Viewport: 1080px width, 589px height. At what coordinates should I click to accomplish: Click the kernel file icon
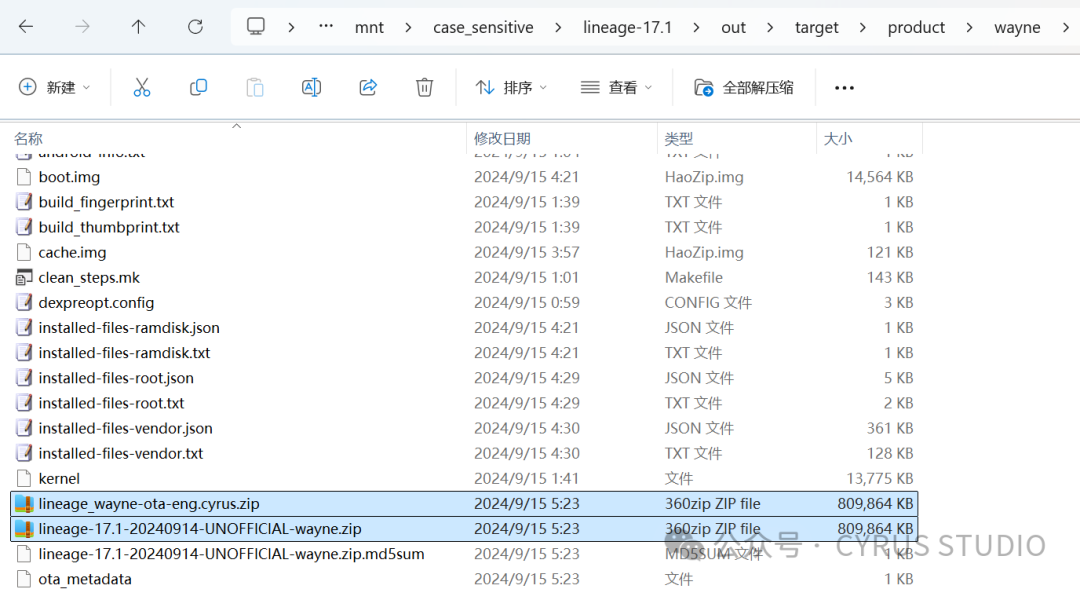coord(24,479)
